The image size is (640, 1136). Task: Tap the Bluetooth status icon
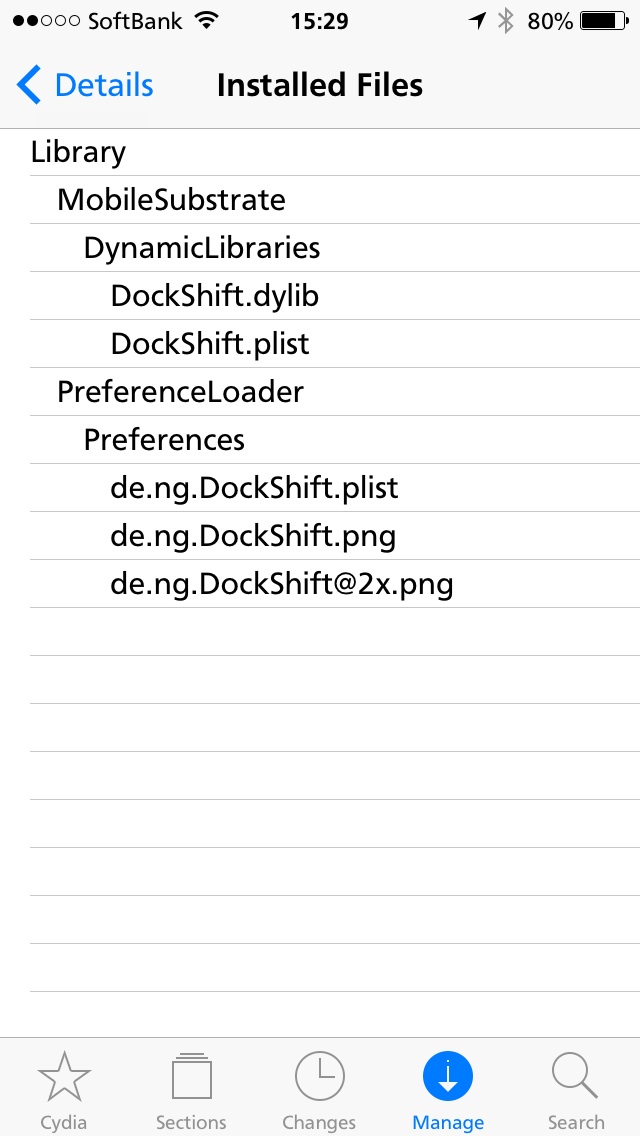tap(505, 21)
